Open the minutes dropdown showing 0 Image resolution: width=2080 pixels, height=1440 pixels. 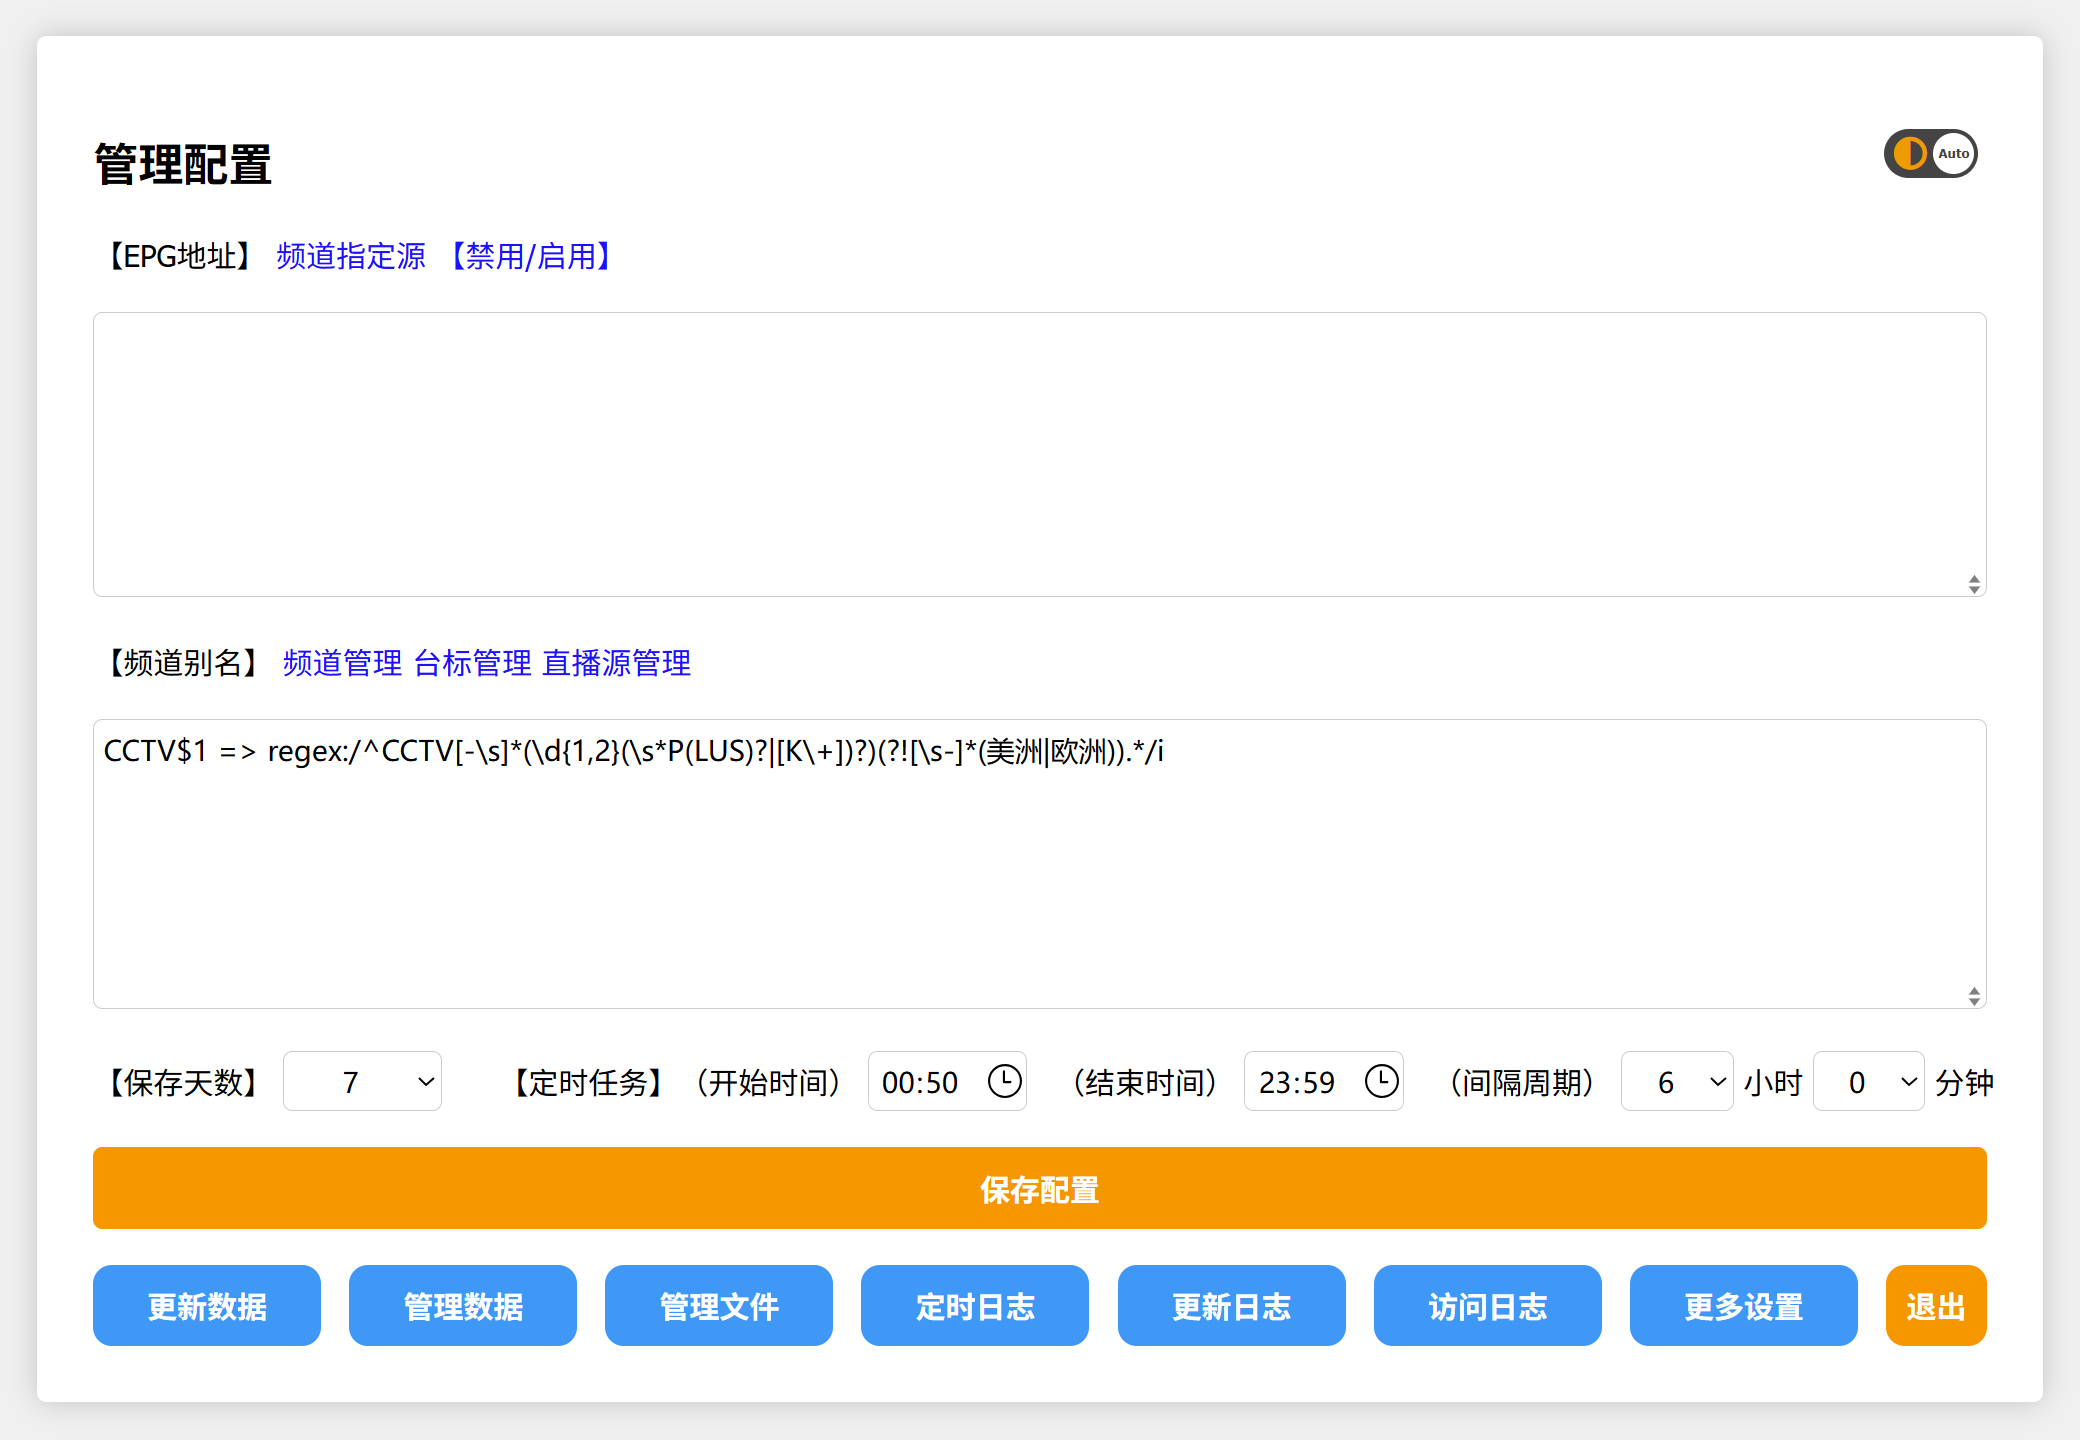coord(1869,1082)
